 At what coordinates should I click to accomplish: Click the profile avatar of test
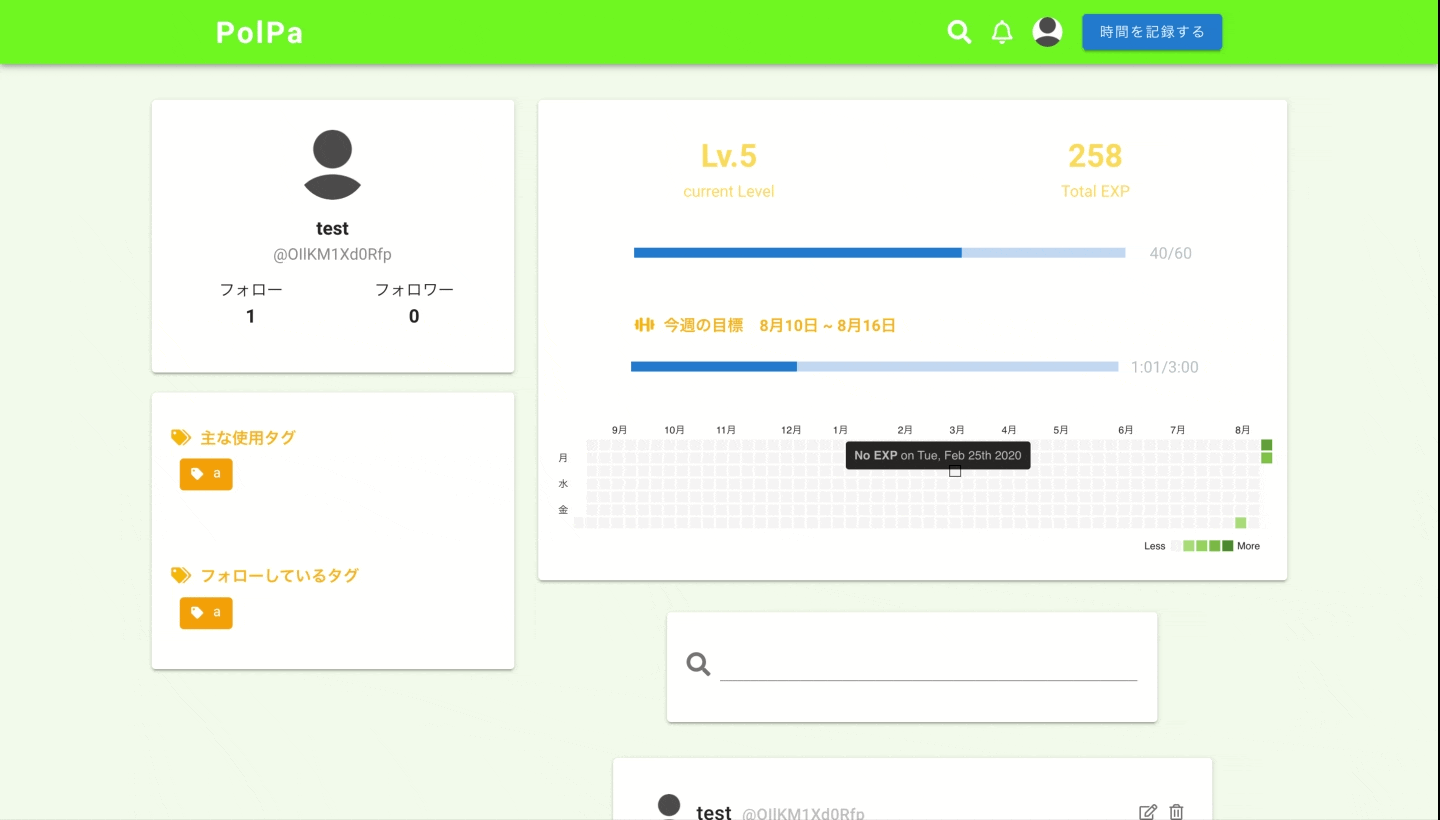click(332, 164)
